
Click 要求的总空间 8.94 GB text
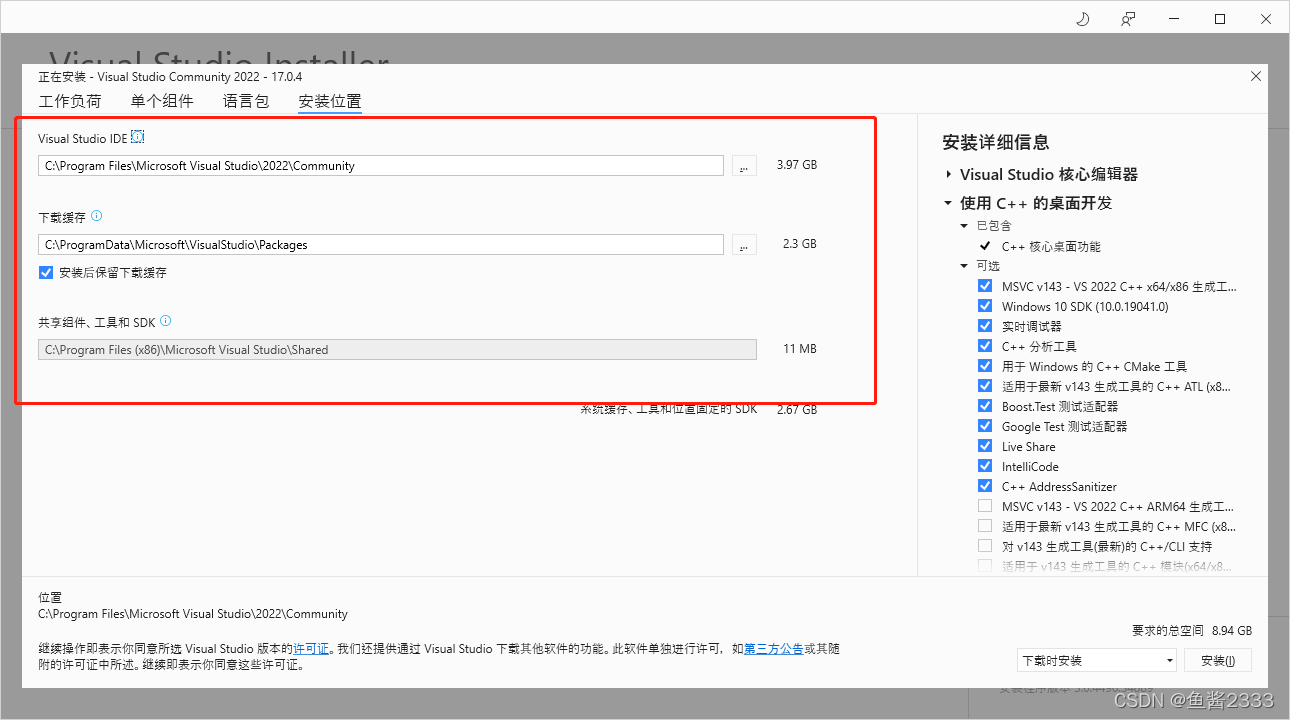[1192, 631]
